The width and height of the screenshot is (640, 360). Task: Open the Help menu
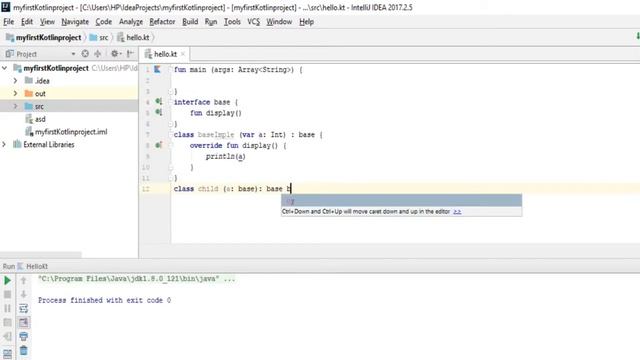click(x=307, y=22)
